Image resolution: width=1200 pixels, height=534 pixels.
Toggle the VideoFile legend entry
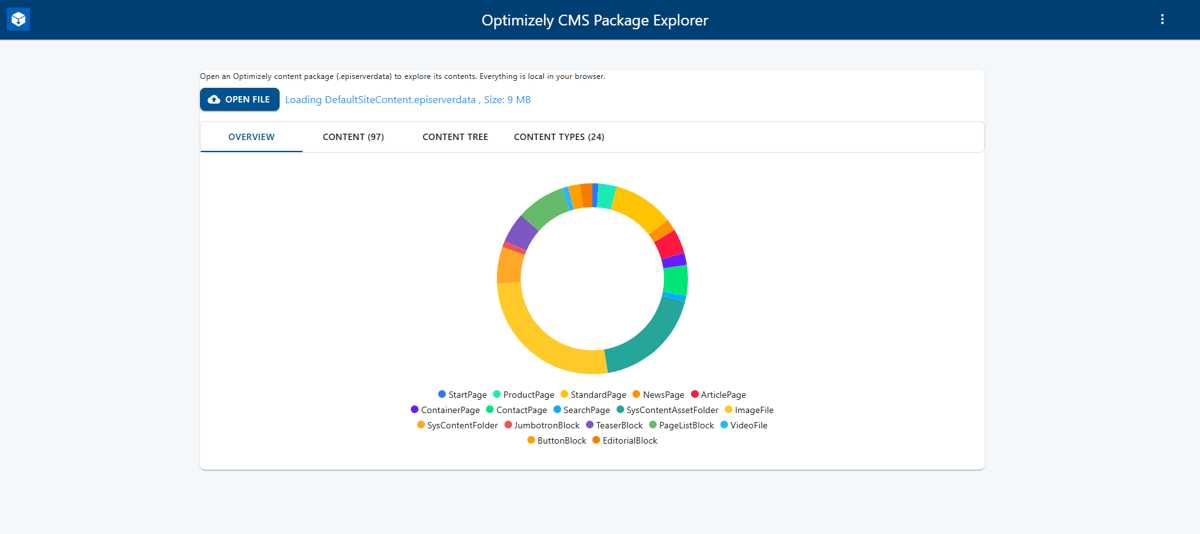744,425
